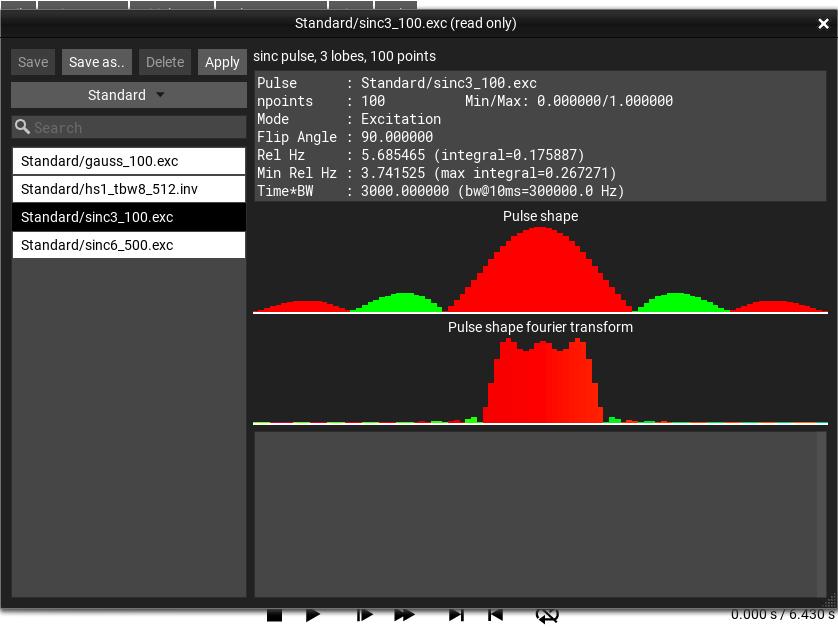Click the Apply button

pyautogui.click(x=222, y=62)
